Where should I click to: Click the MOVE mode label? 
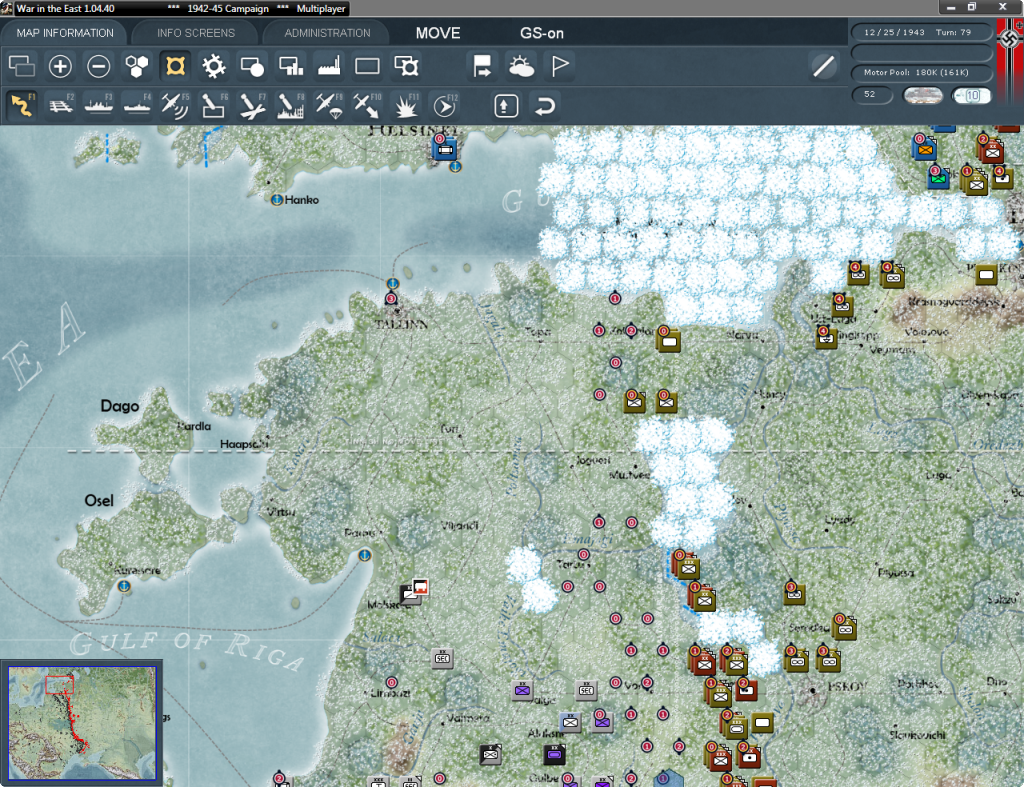point(438,33)
